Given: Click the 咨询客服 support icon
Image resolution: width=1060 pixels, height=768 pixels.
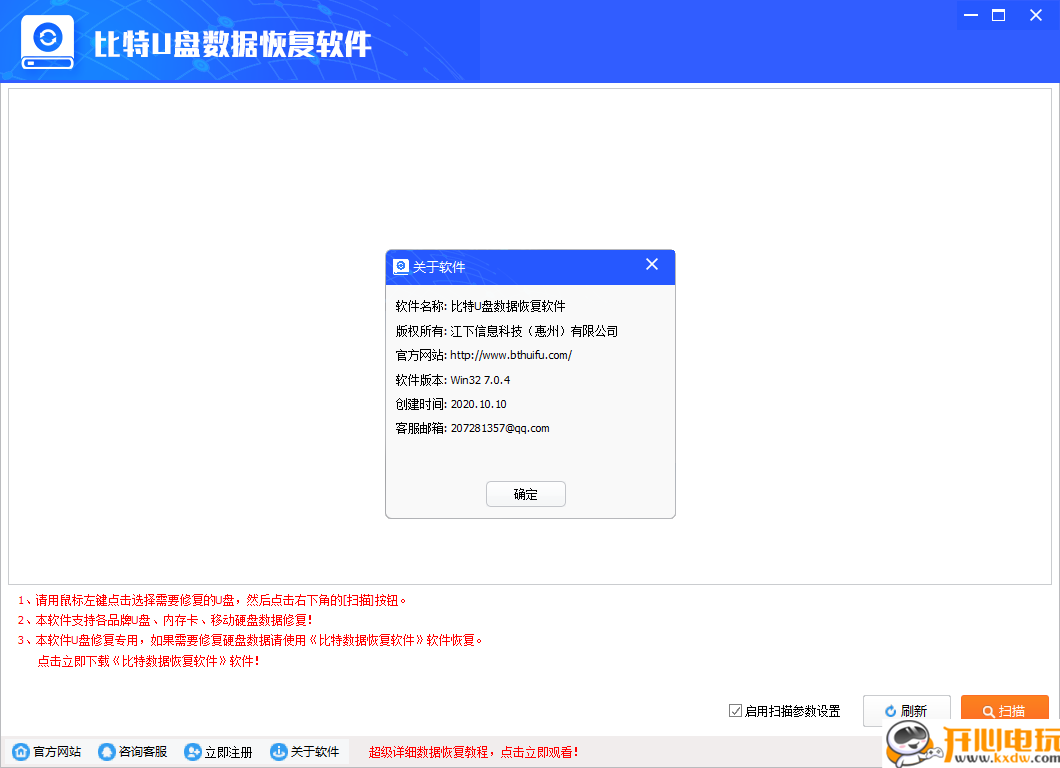Looking at the screenshot, I should click(107, 752).
